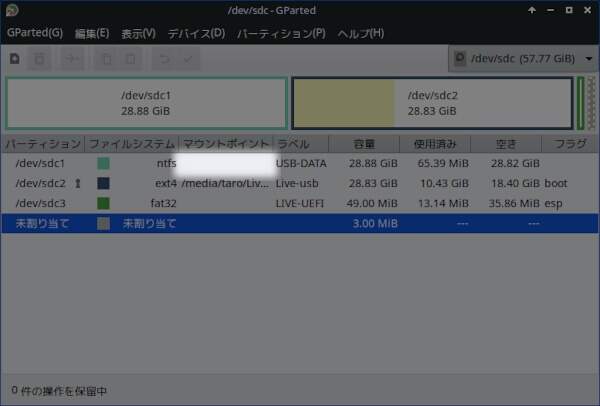This screenshot has height=406, width=600.
Task: Click the パーティション column header
Action: 42,144
